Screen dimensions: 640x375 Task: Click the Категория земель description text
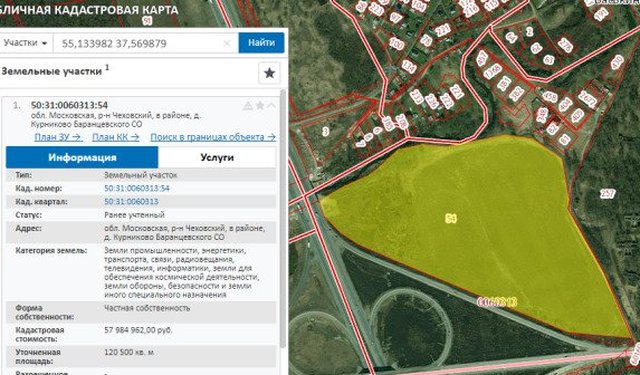click(x=182, y=272)
